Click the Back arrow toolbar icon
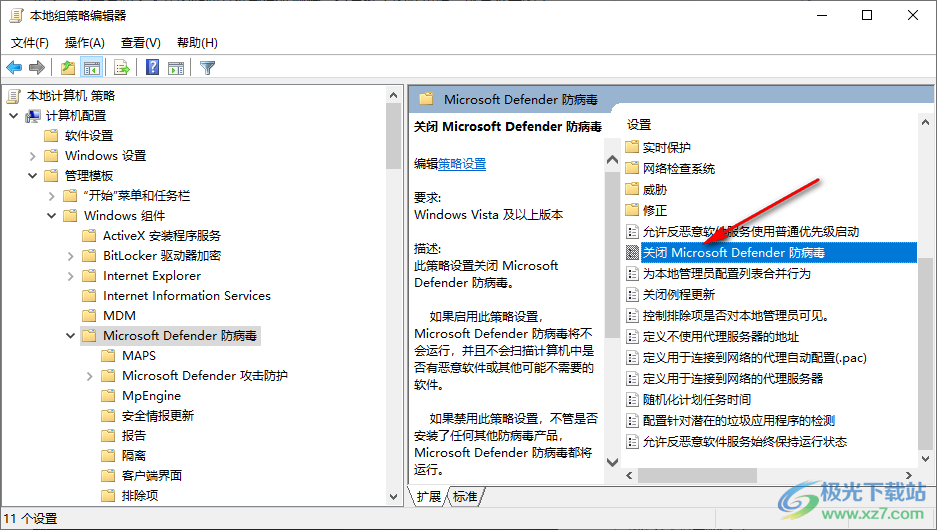 (x=14, y=68)
